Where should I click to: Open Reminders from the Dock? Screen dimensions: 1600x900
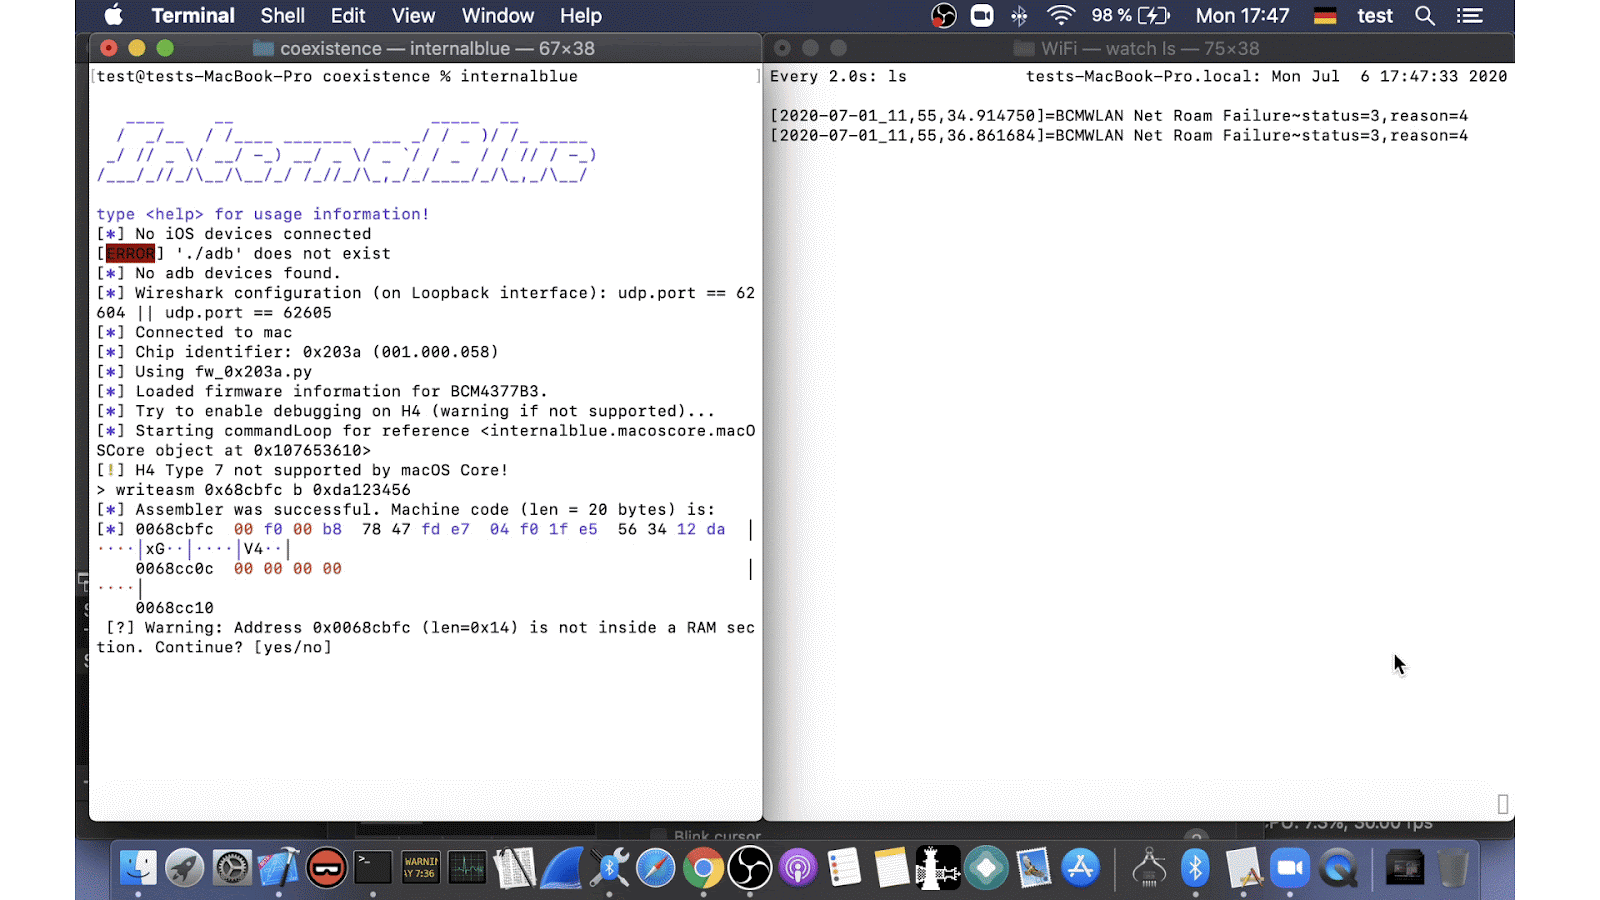844,867
